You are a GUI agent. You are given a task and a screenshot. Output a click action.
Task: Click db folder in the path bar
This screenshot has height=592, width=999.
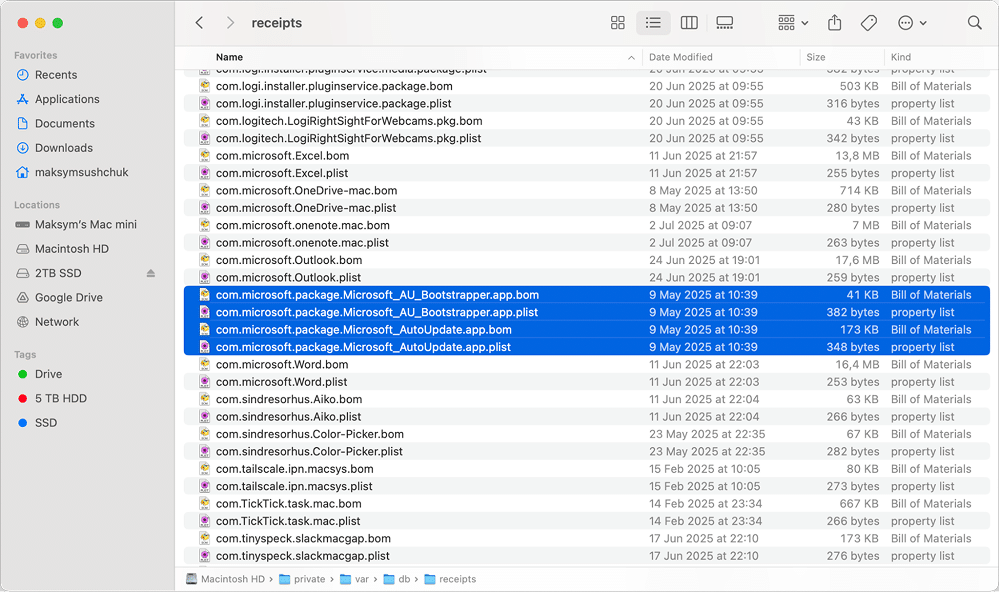point(397,579)
